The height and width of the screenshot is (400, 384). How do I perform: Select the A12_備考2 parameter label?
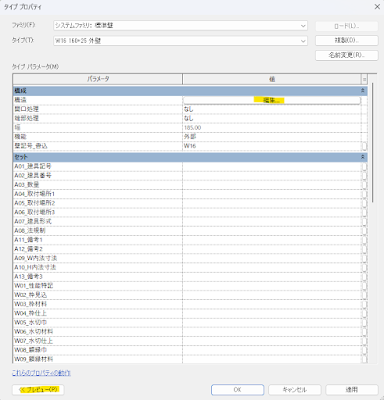[28, 249]
